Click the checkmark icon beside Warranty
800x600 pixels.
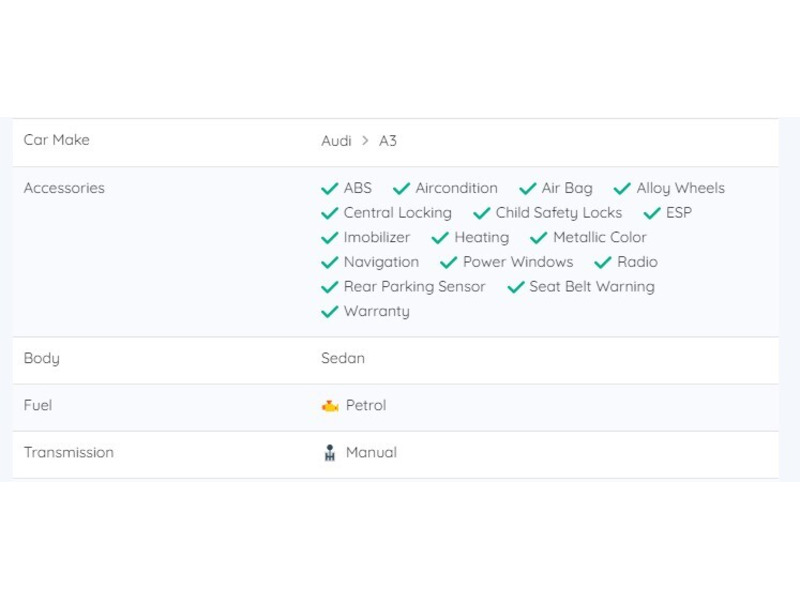[330, 312]
